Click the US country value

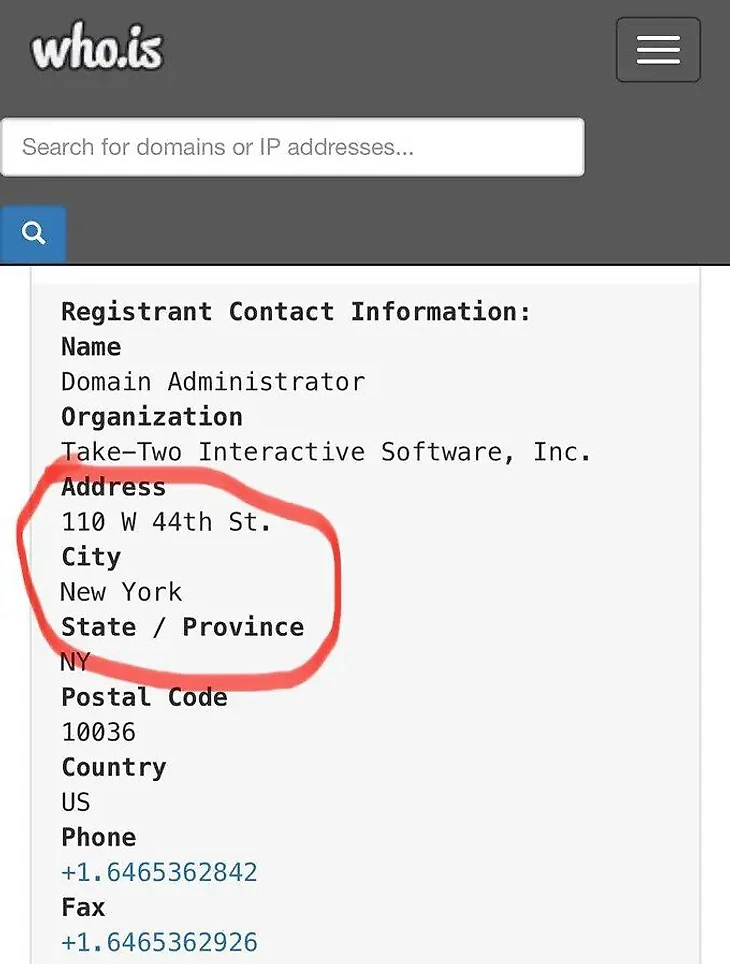pos(76,802)
